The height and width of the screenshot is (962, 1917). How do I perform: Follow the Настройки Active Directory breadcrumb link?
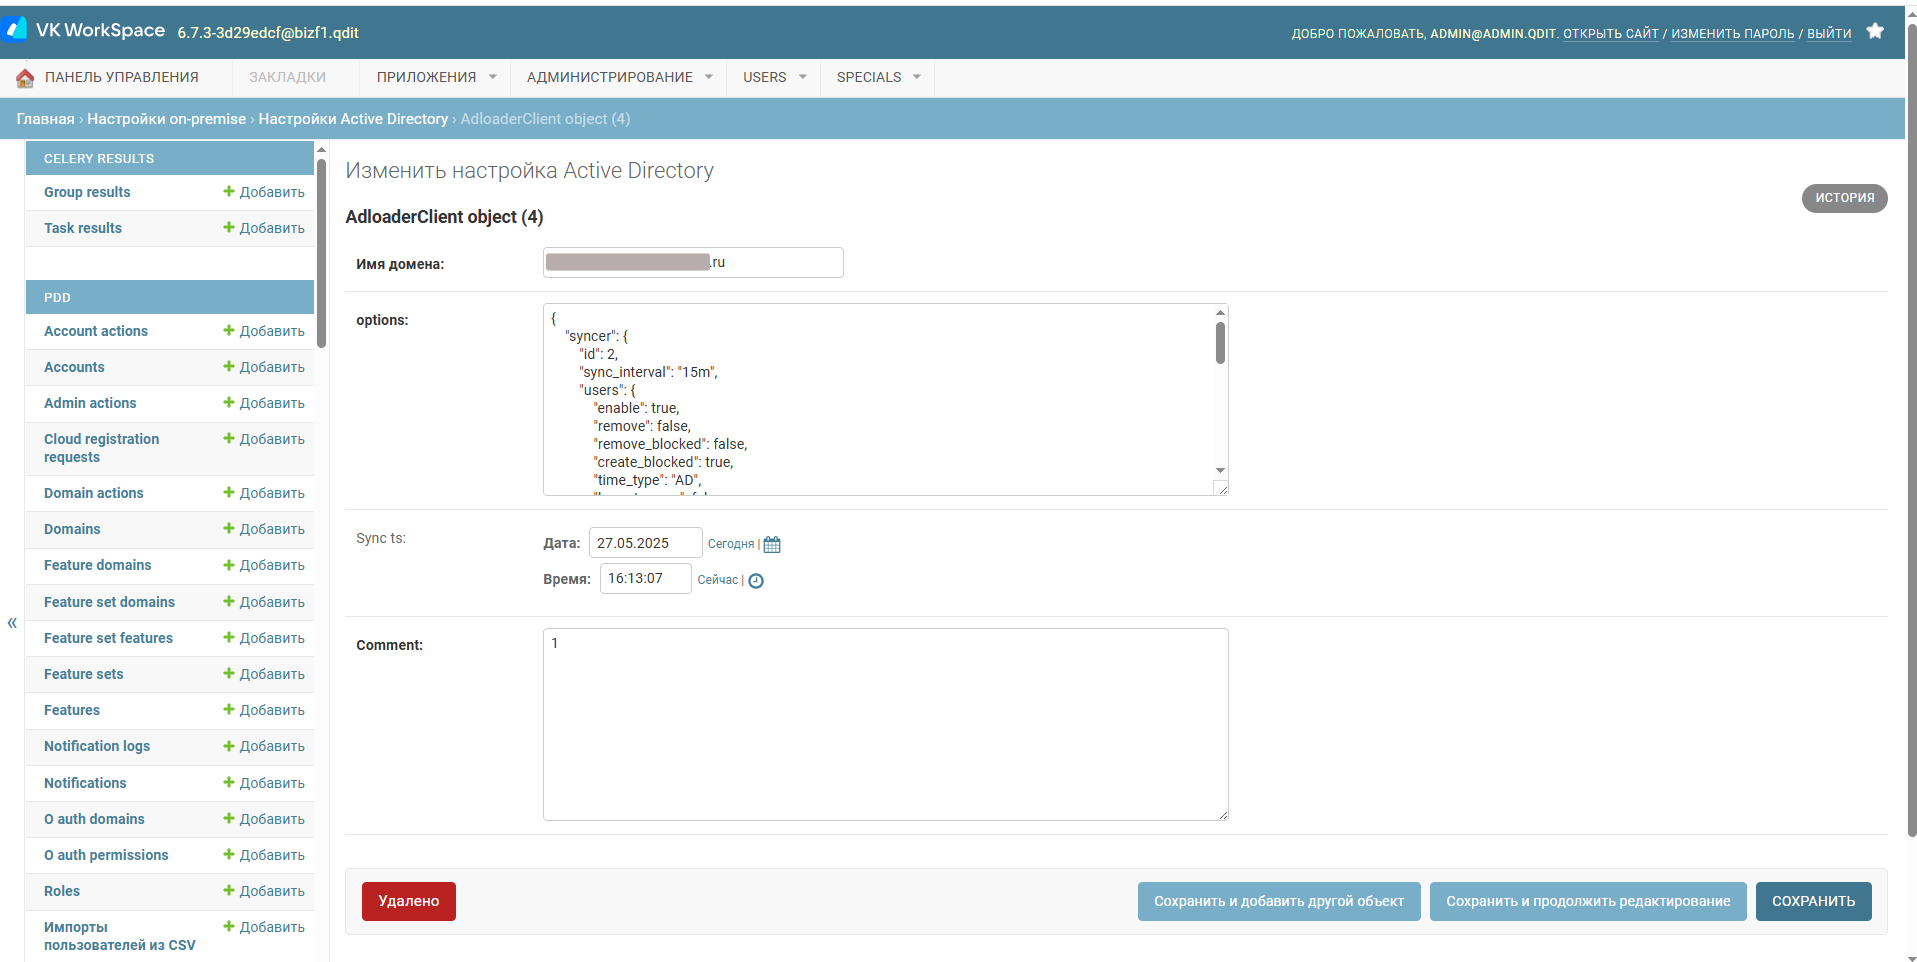tap(353, 119)
